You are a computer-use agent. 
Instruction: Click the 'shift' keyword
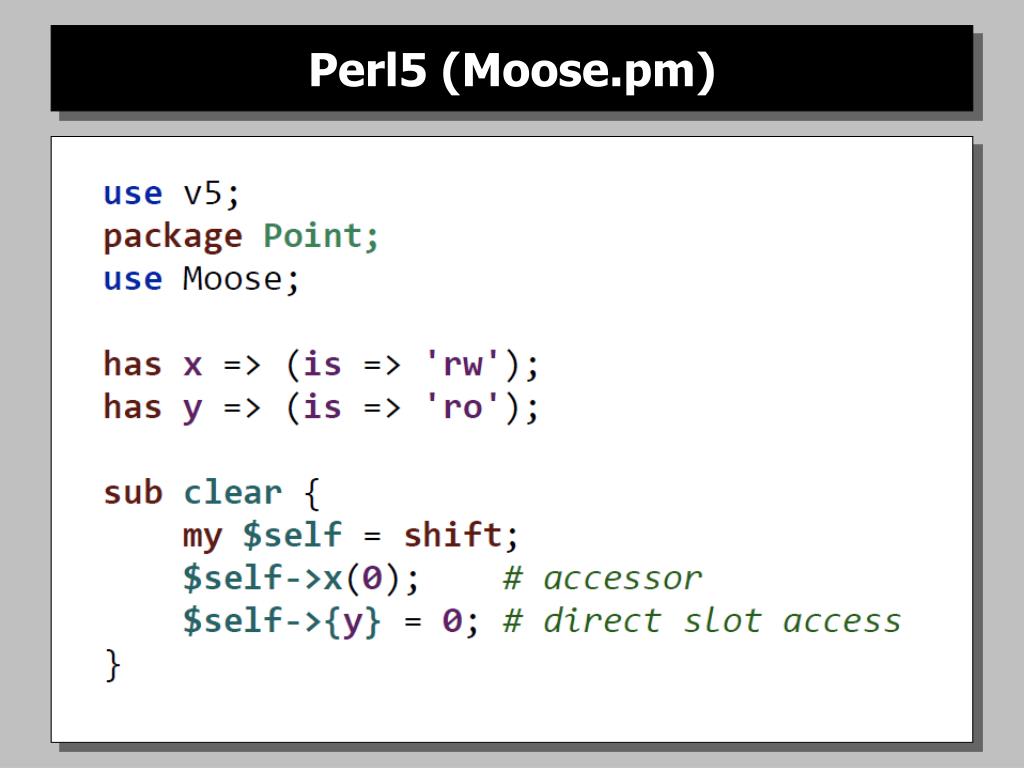453,535
